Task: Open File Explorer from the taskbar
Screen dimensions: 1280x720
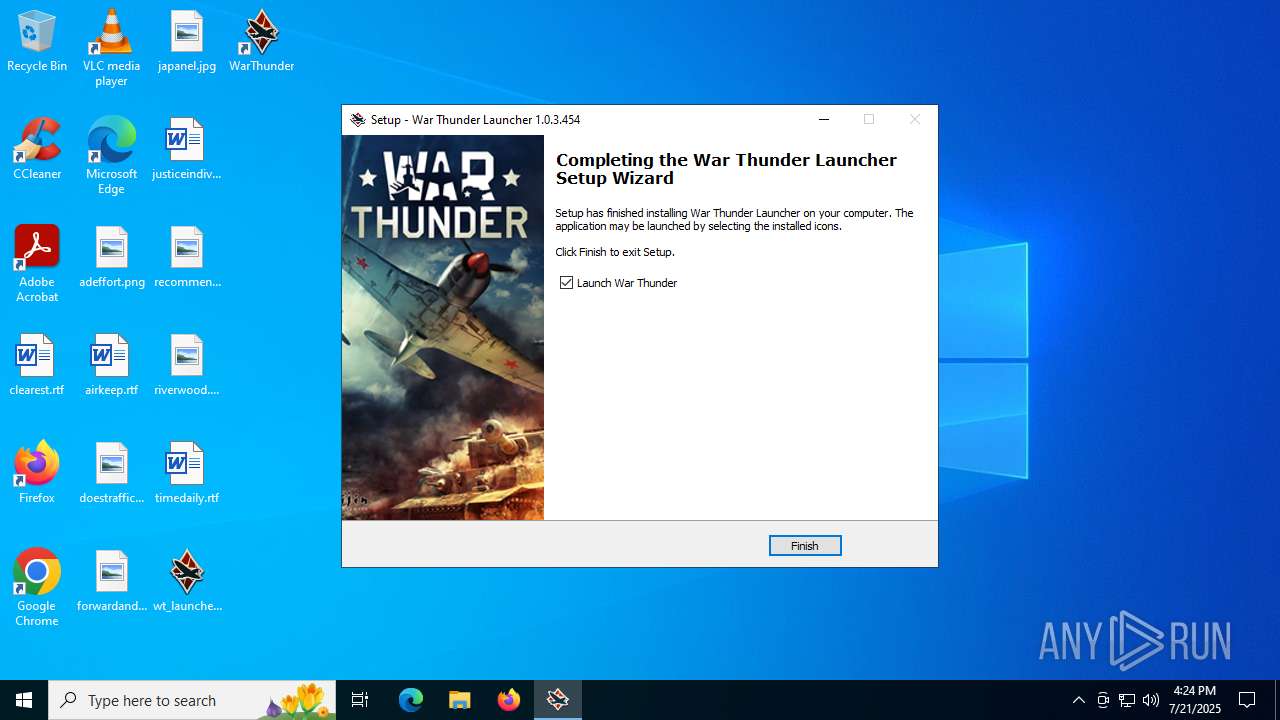Action: coord(460,700)
